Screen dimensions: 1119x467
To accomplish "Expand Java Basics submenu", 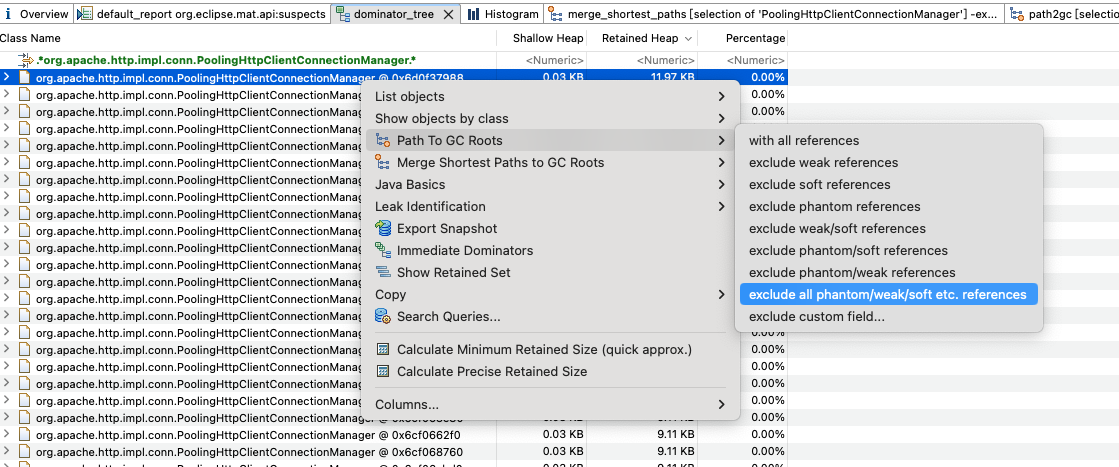I will (548, 184).
